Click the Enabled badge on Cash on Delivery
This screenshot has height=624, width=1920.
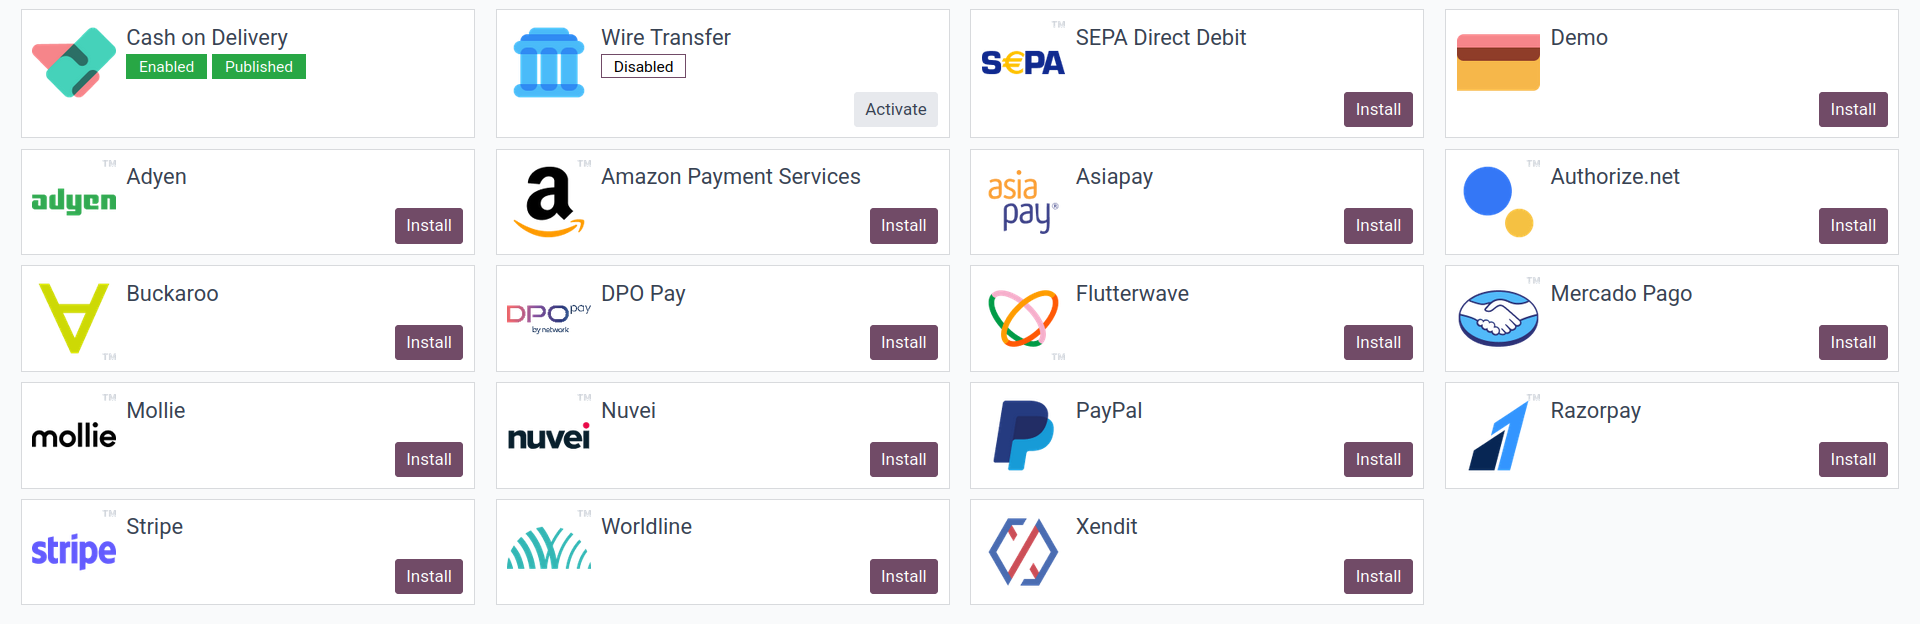(166, 67)
